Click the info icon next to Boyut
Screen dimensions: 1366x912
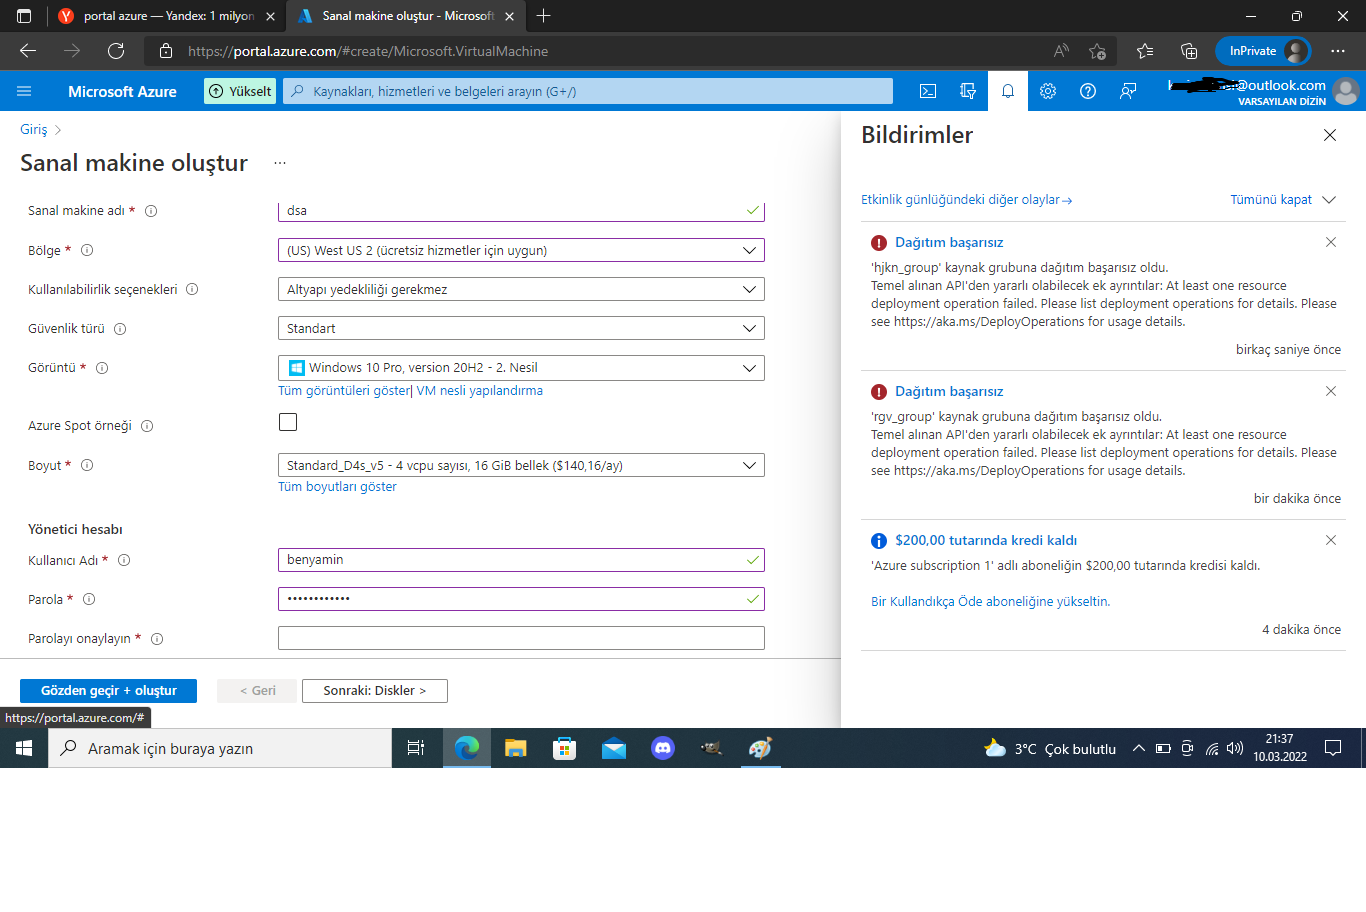coord(87,465)
